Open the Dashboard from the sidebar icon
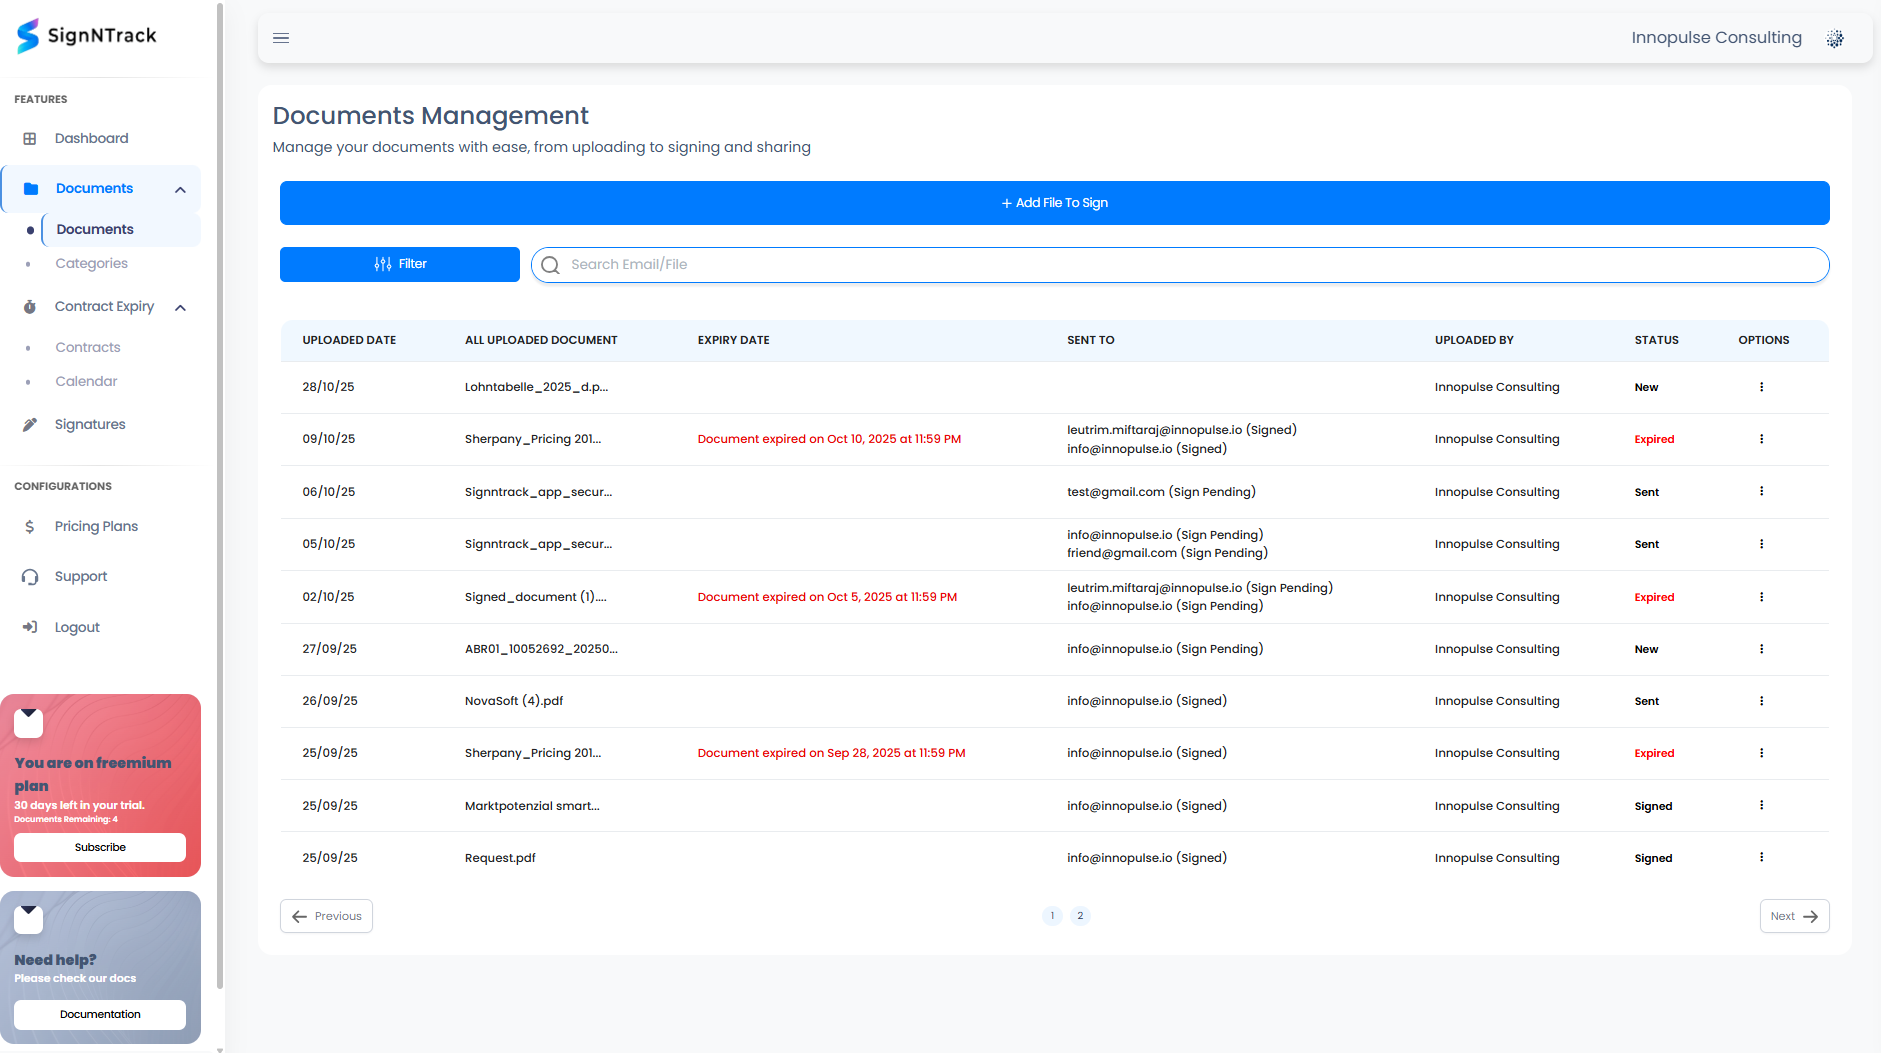The width and height of the screenshot is (1881, 1053). coord(31,138)
